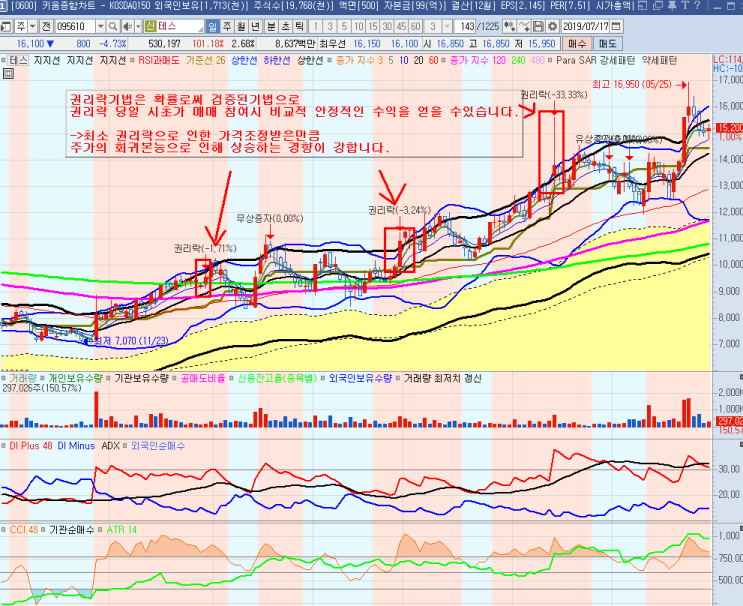Choose interval 60 button
This screenshot has height=606, width=743.
(416, 26)
